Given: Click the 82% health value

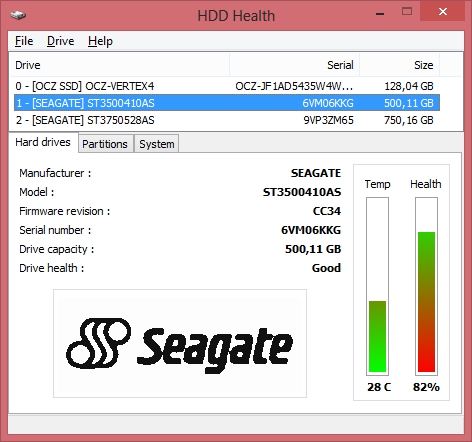Looking at the screenshot, I should 426,387.
